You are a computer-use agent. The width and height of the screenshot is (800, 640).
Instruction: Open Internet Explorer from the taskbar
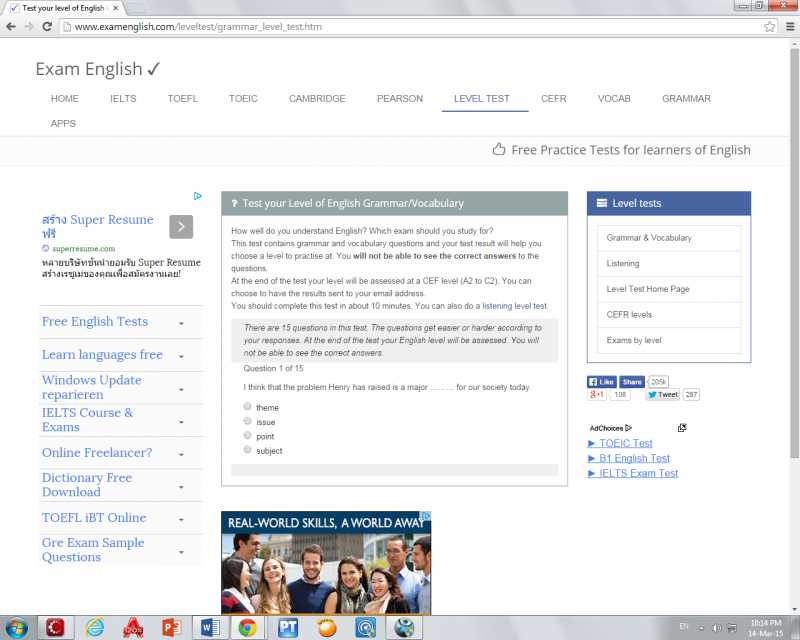click(95, 627)
